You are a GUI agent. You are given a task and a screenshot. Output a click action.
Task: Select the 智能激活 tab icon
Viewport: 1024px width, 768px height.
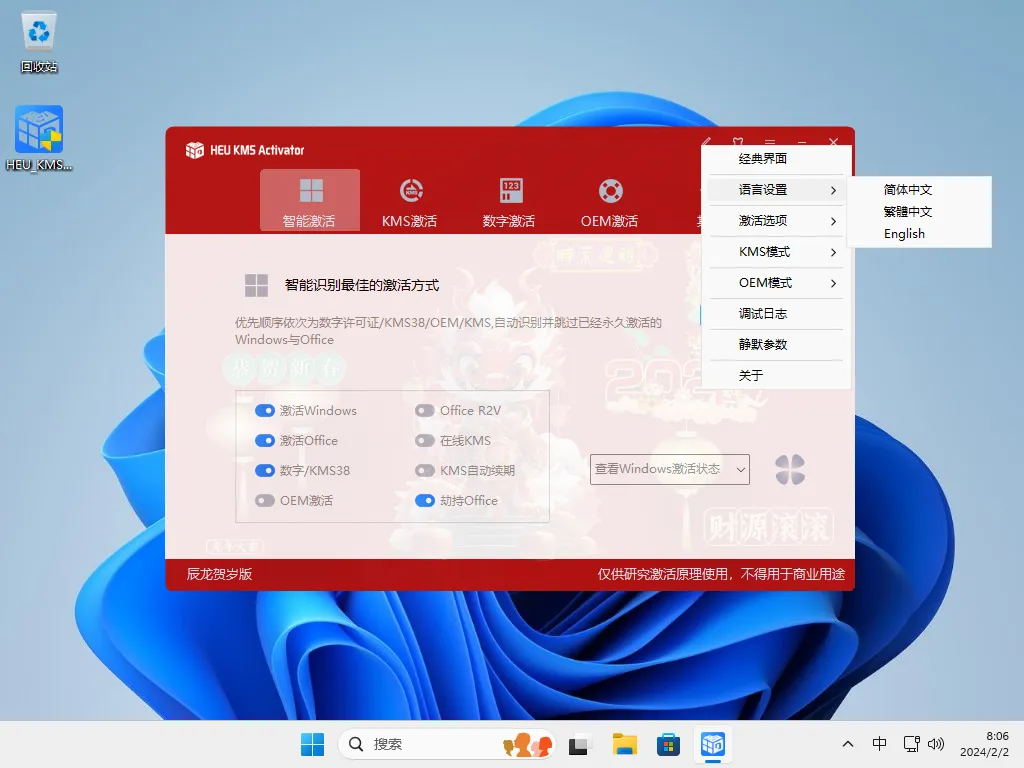[311, 191]
